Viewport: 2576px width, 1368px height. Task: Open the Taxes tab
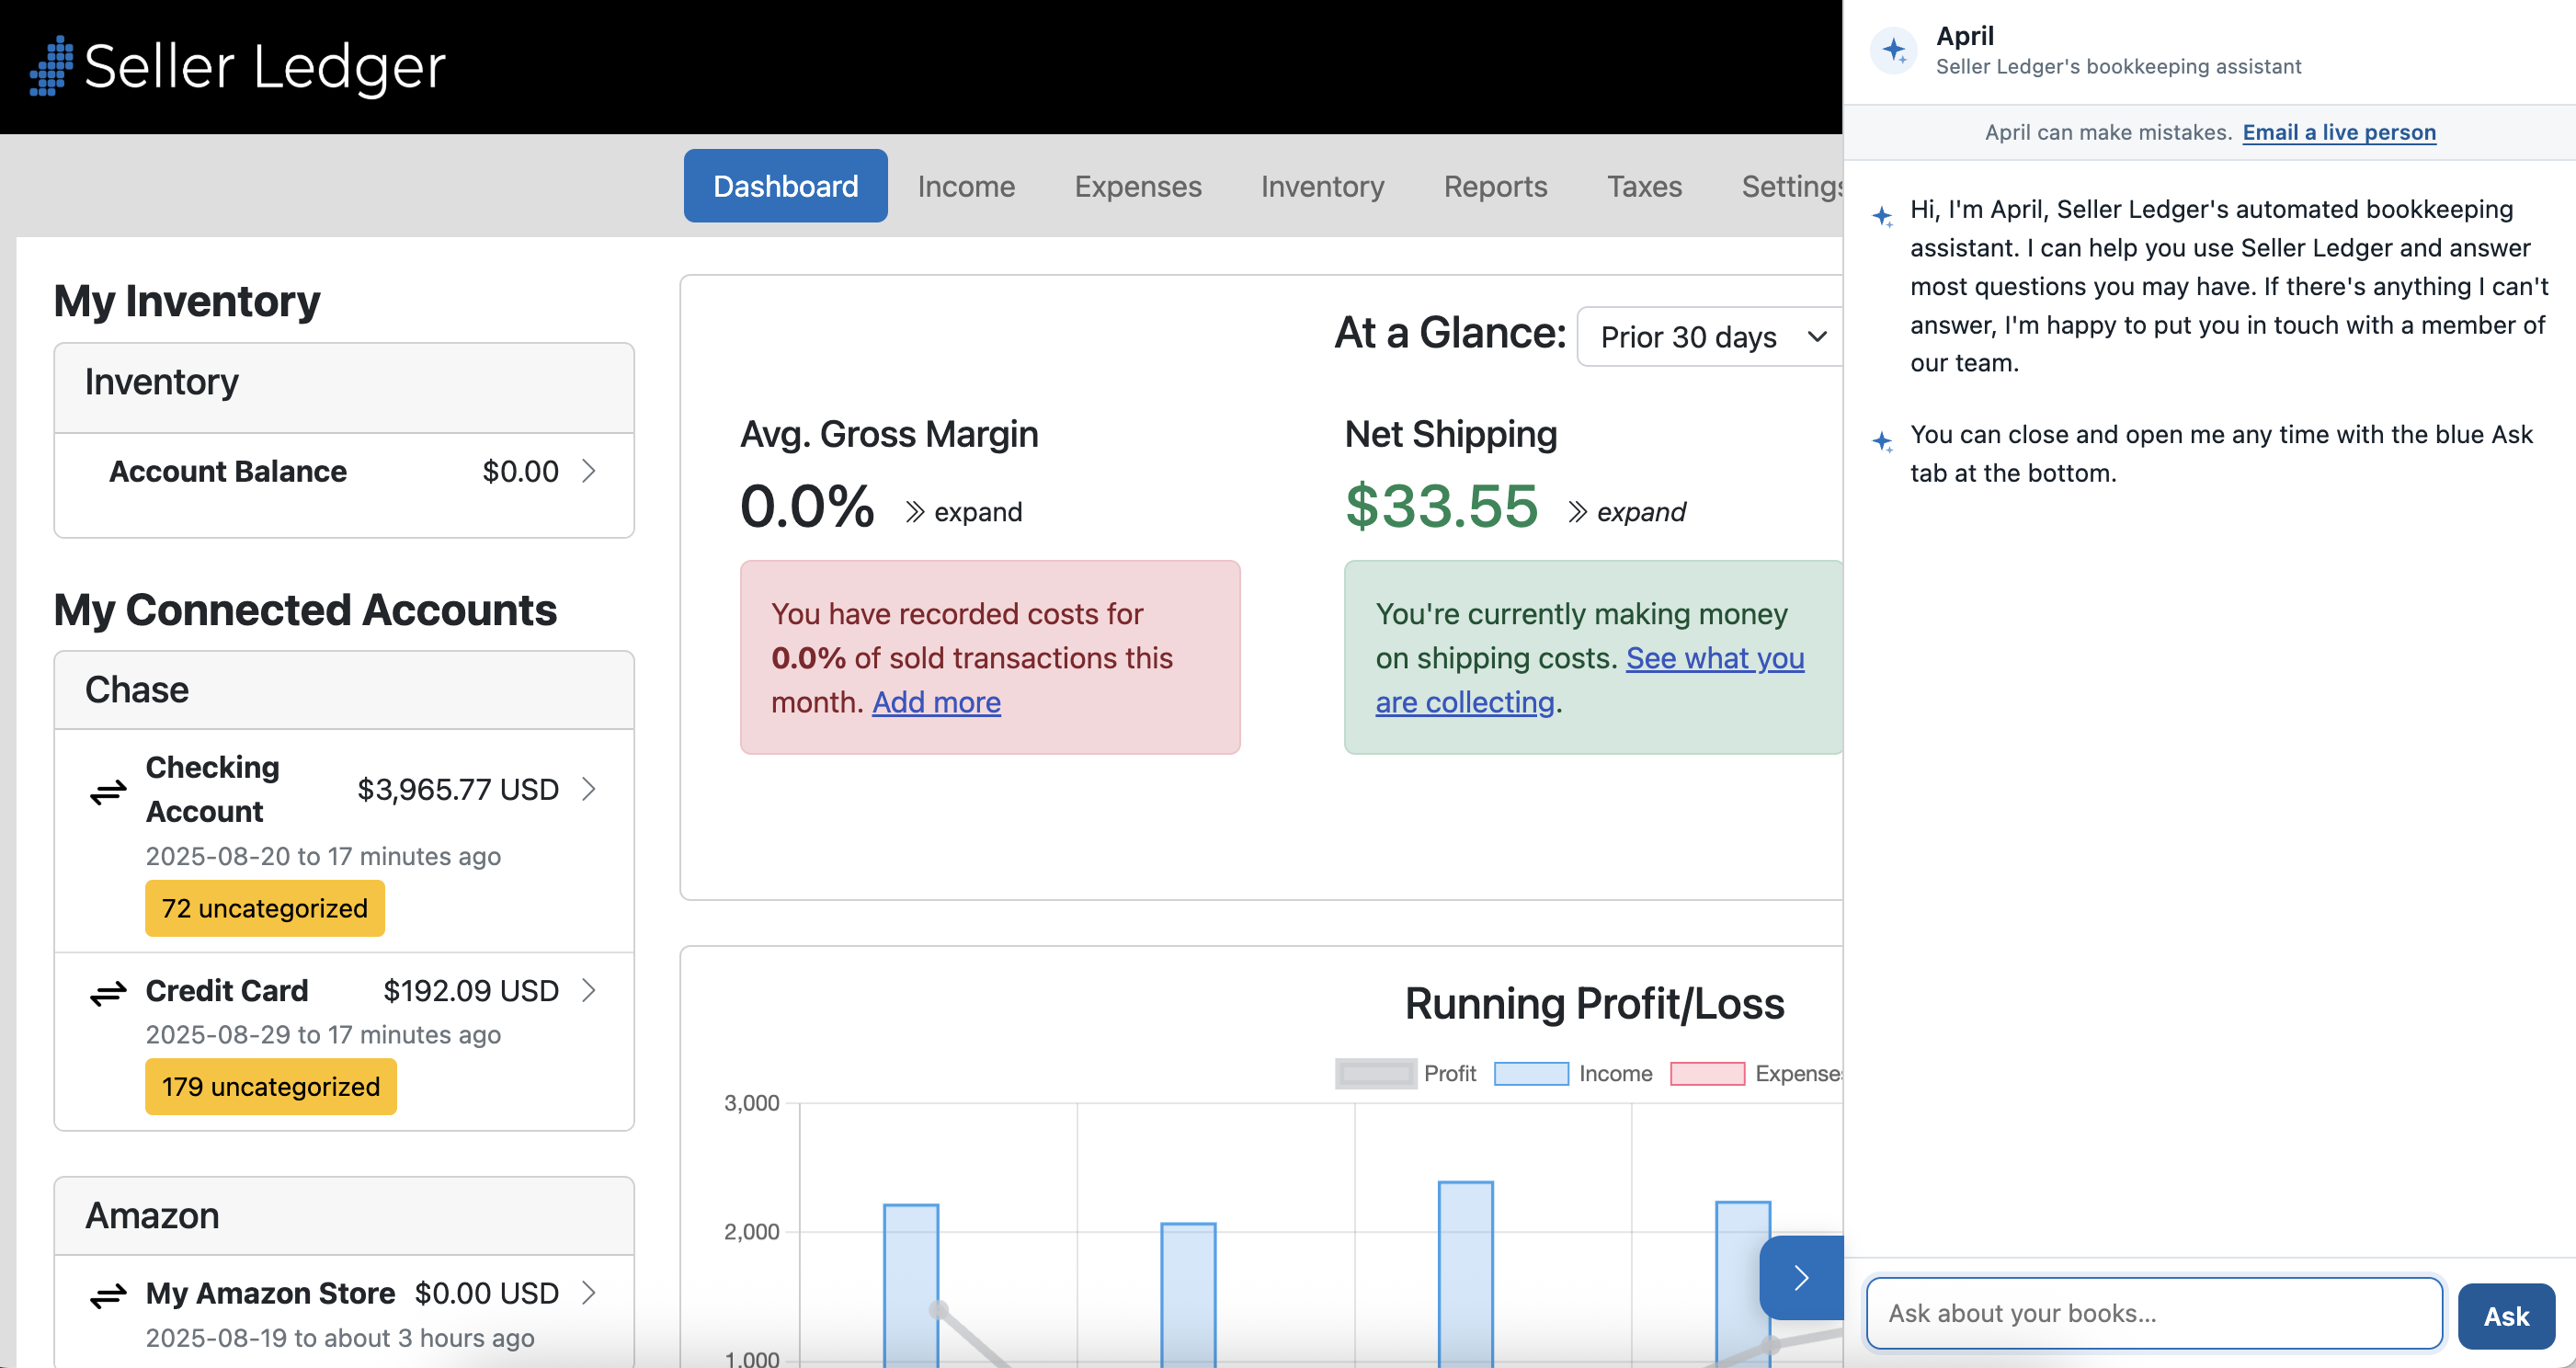point(1644,186)
